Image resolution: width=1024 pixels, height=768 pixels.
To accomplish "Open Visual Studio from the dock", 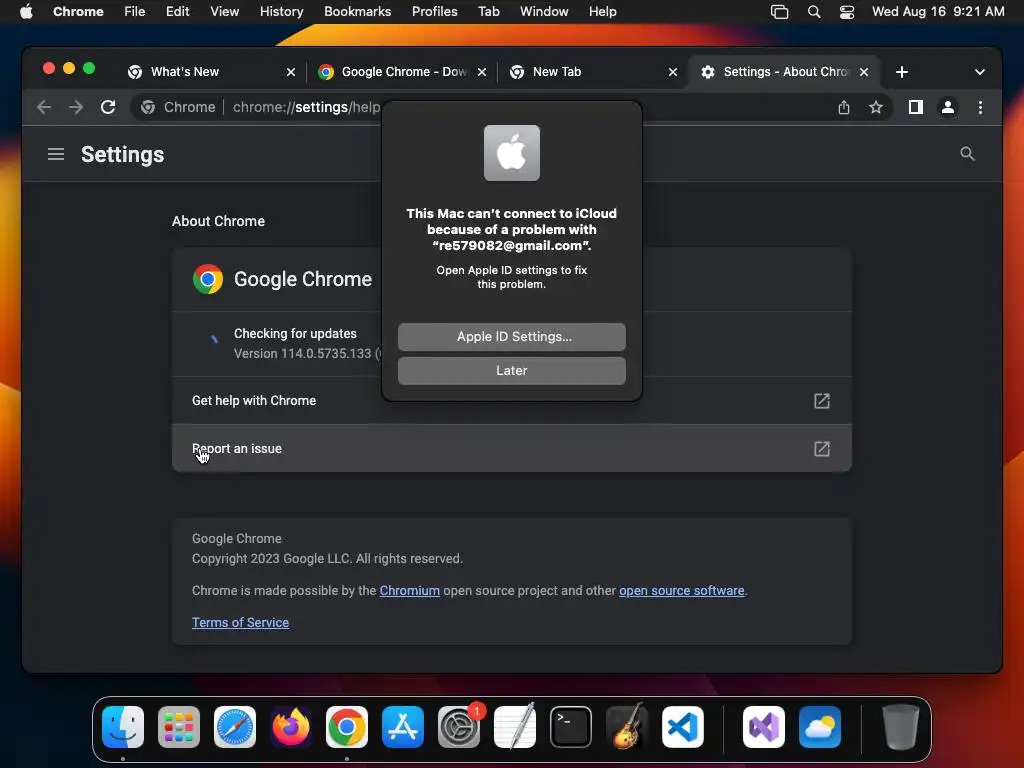I will pyautogui.click(x=763, y=727).
